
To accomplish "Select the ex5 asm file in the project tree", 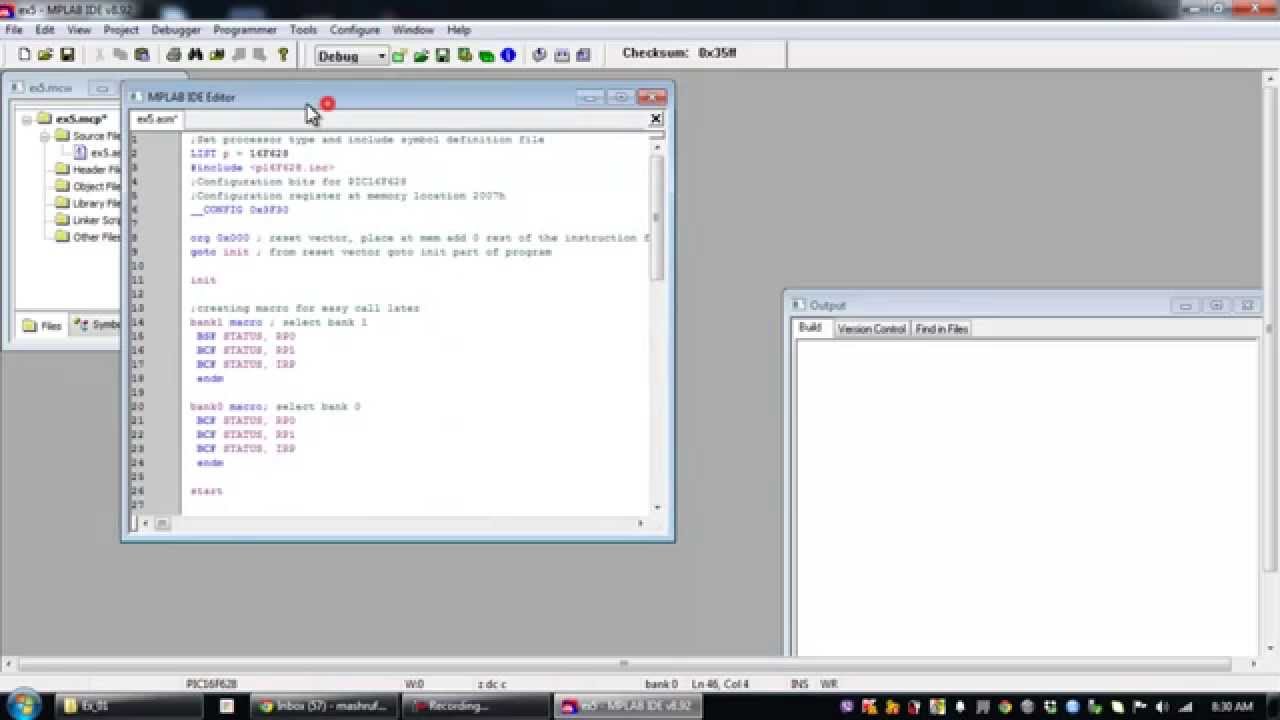I will click(104, 153).
